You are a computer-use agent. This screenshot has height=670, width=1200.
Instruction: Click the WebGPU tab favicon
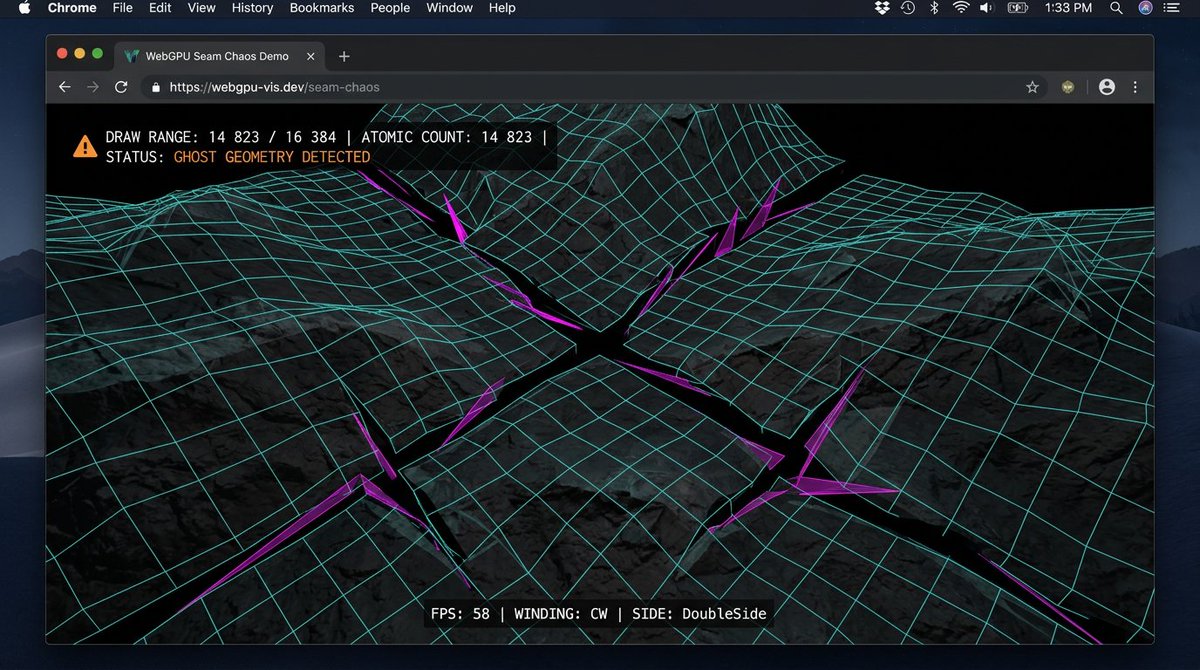(x=132, y=56)
